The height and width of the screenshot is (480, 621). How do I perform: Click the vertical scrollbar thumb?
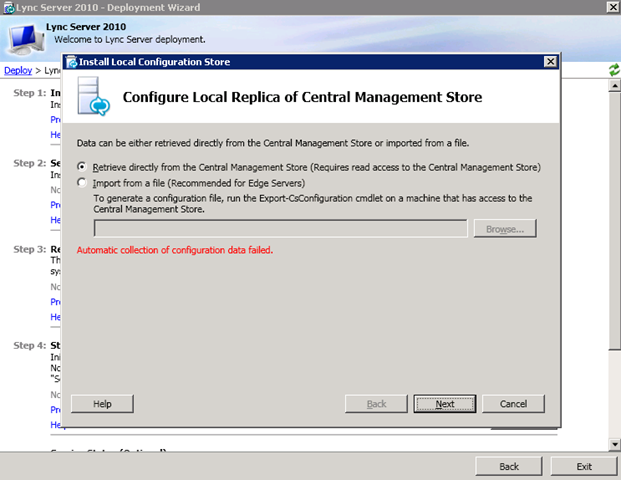615,221
